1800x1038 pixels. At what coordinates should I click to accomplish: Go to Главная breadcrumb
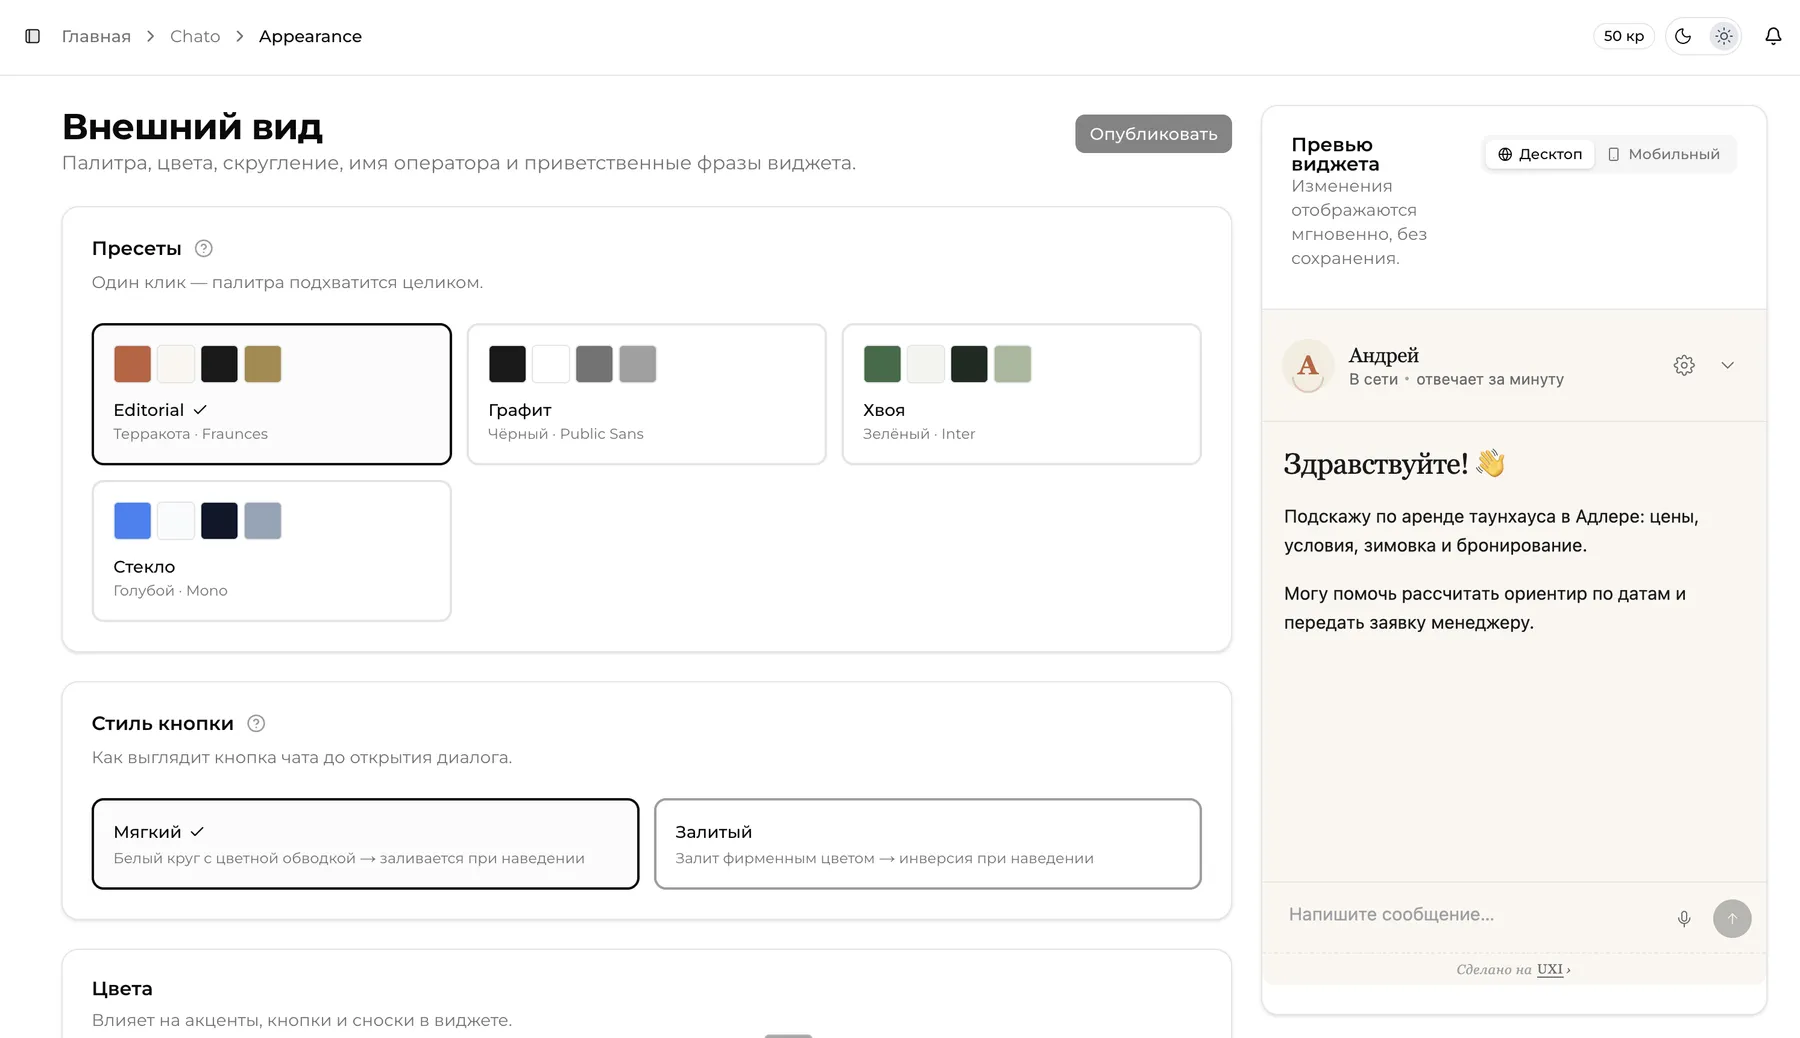[96, 36]
